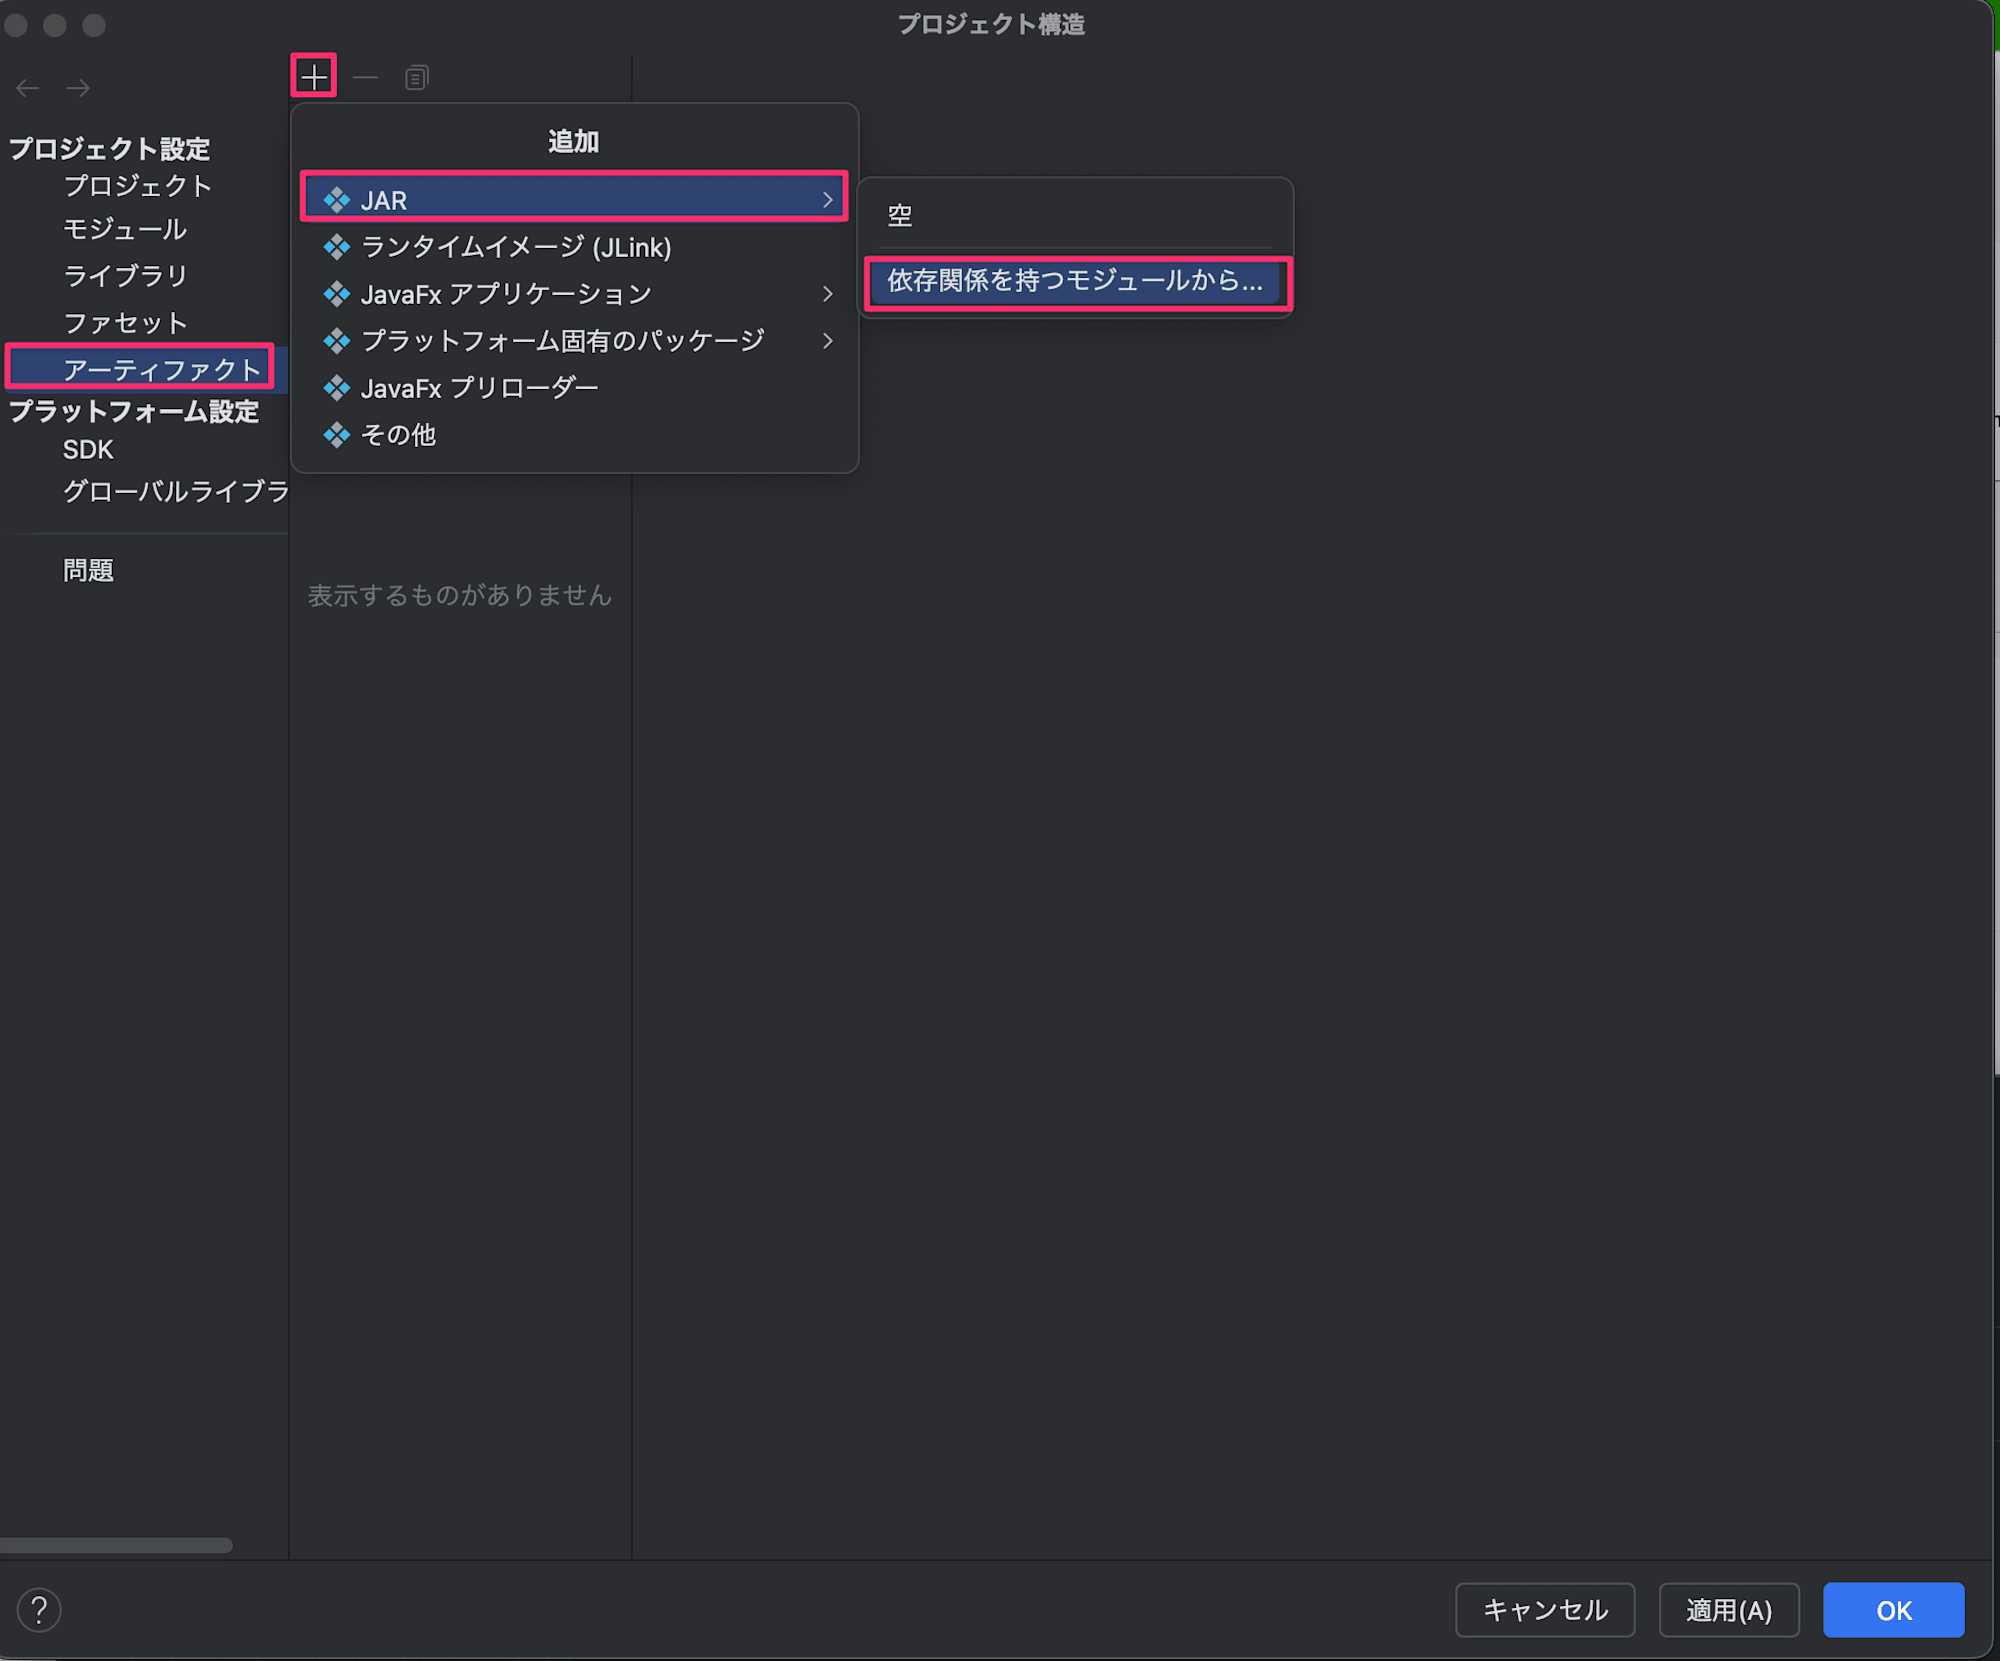The height and width of the screenshot is (1661, 2000).
Task: Choose その他 menu entry
Action: (574, 435)
